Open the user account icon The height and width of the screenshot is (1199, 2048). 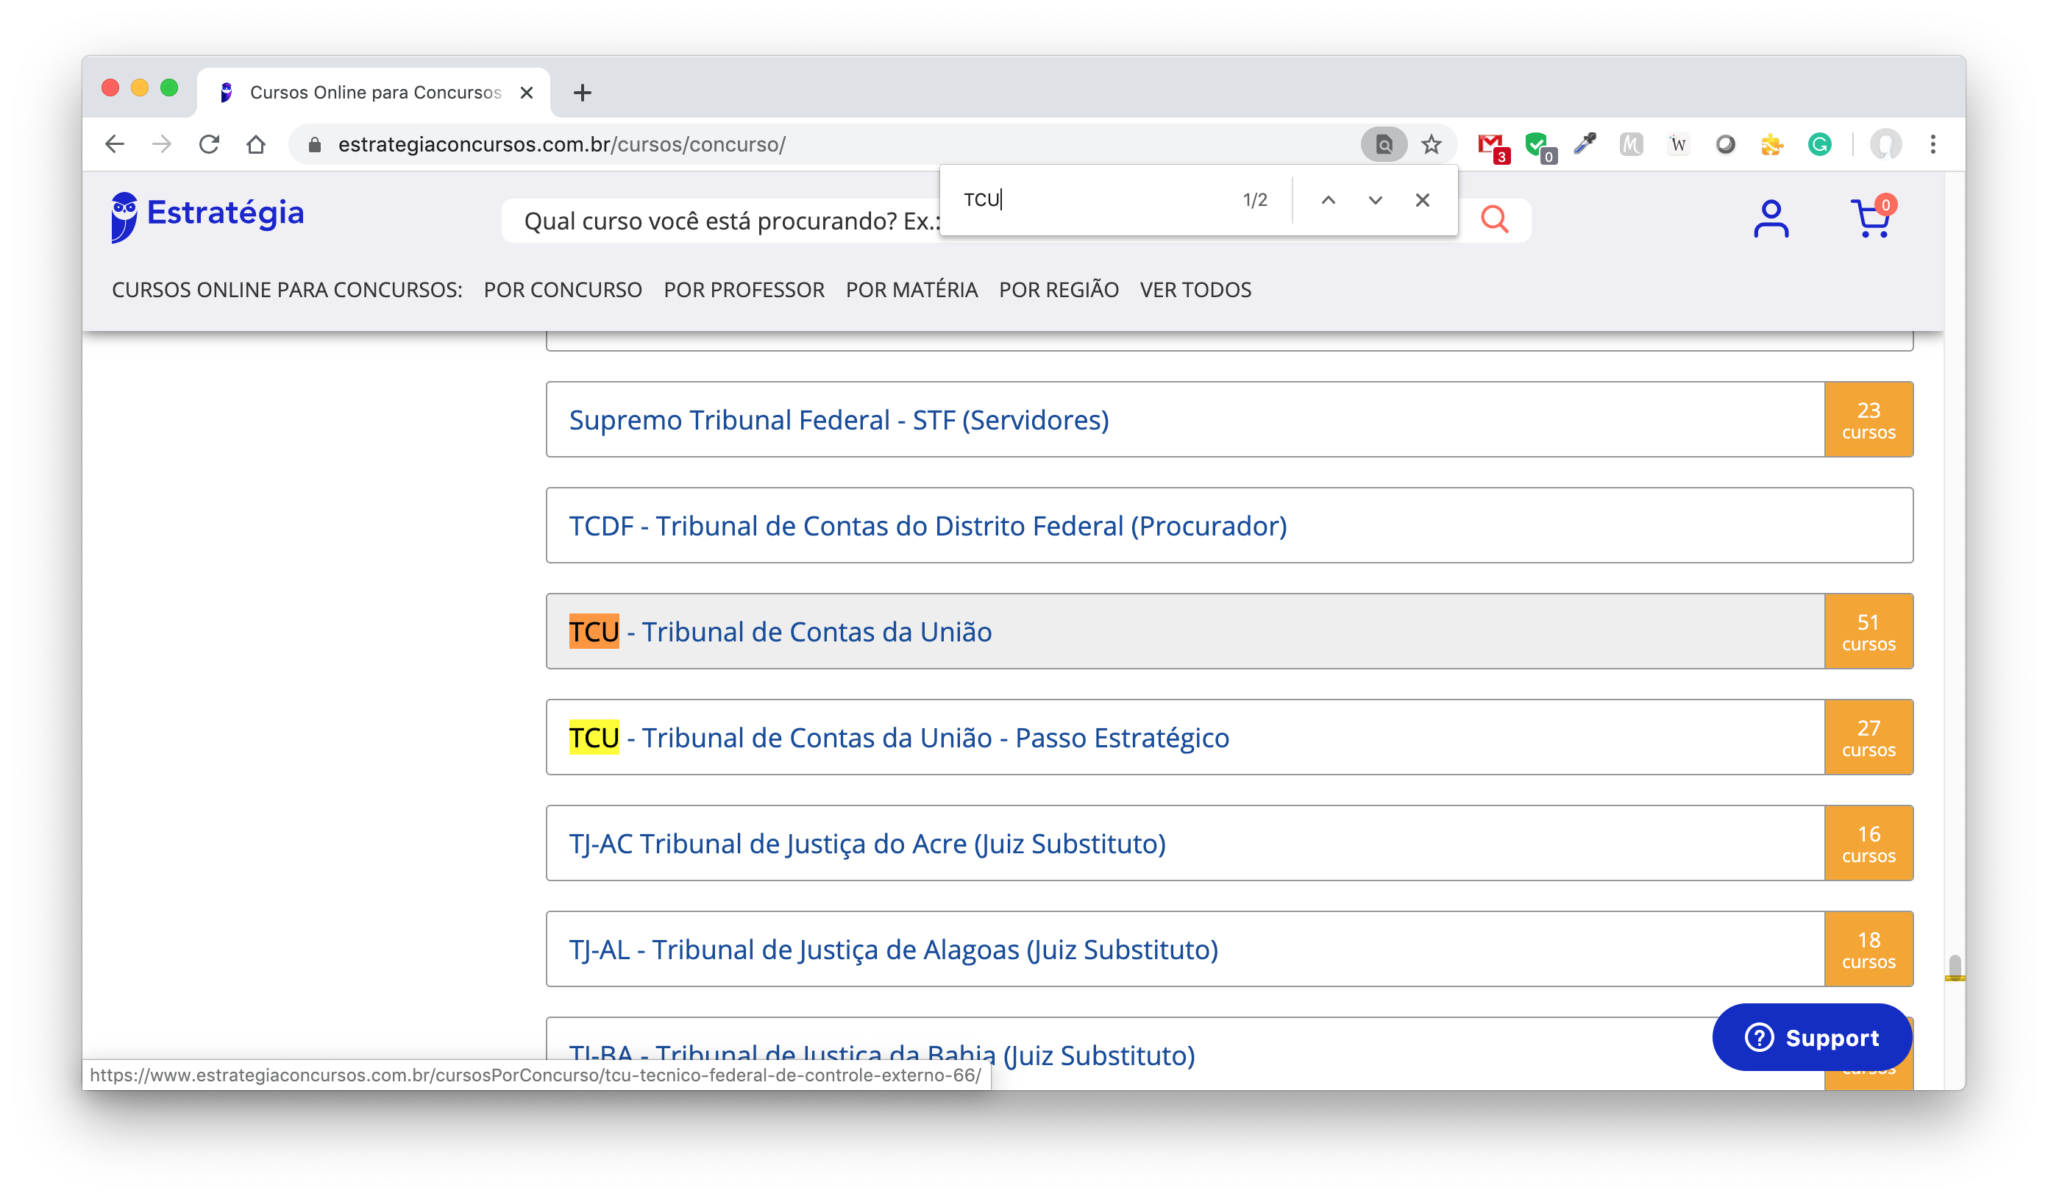point(1771,219)
